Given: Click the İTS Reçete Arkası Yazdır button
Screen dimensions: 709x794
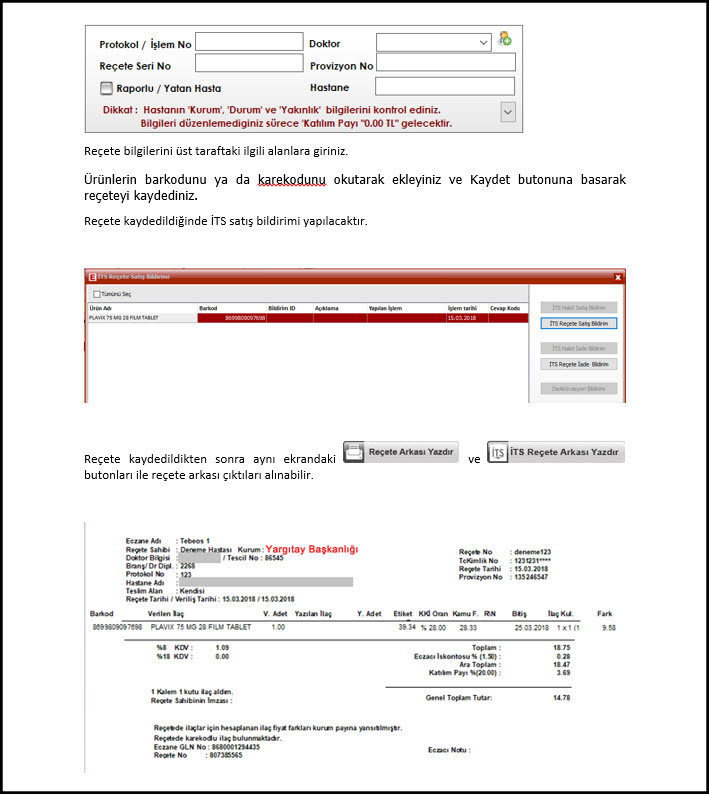Looking at the screenshot, I should pos(556,452).
